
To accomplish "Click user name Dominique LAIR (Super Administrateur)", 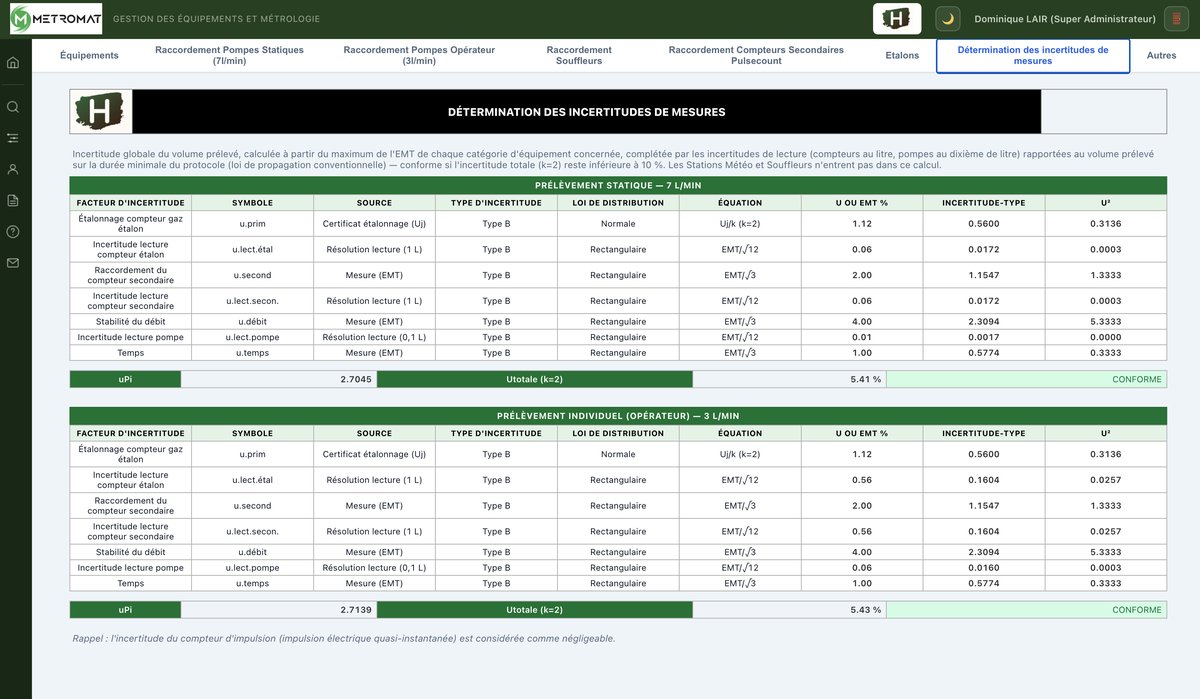I will click(x=1065, y=19).
